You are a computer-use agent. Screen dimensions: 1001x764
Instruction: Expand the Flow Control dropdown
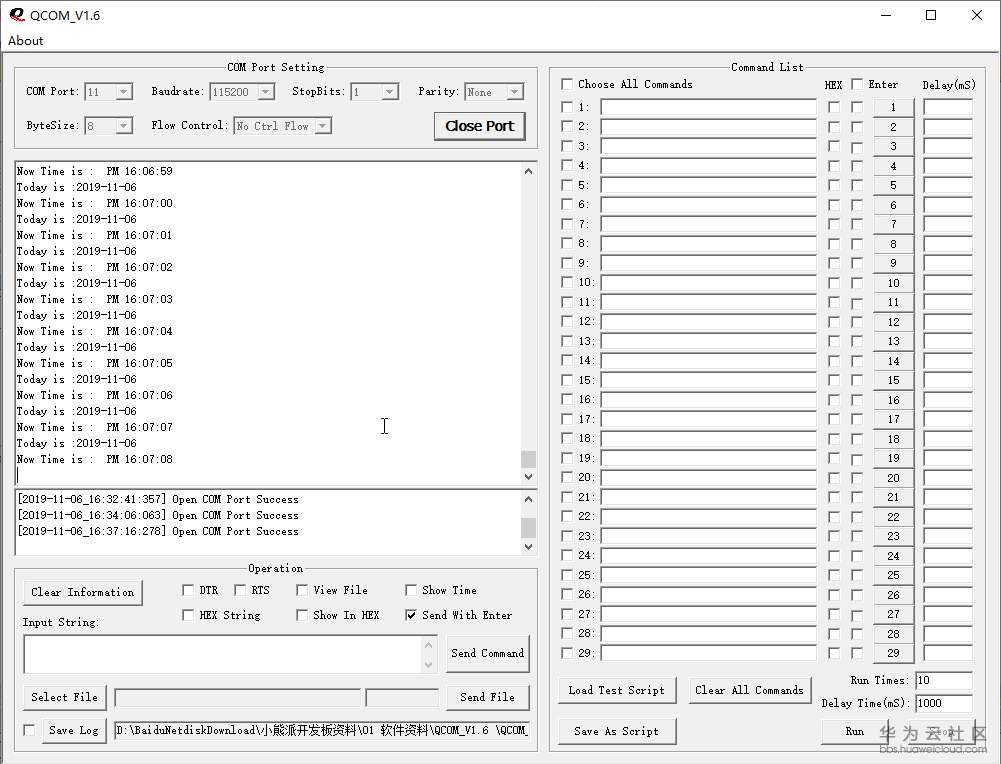point(323,126)
